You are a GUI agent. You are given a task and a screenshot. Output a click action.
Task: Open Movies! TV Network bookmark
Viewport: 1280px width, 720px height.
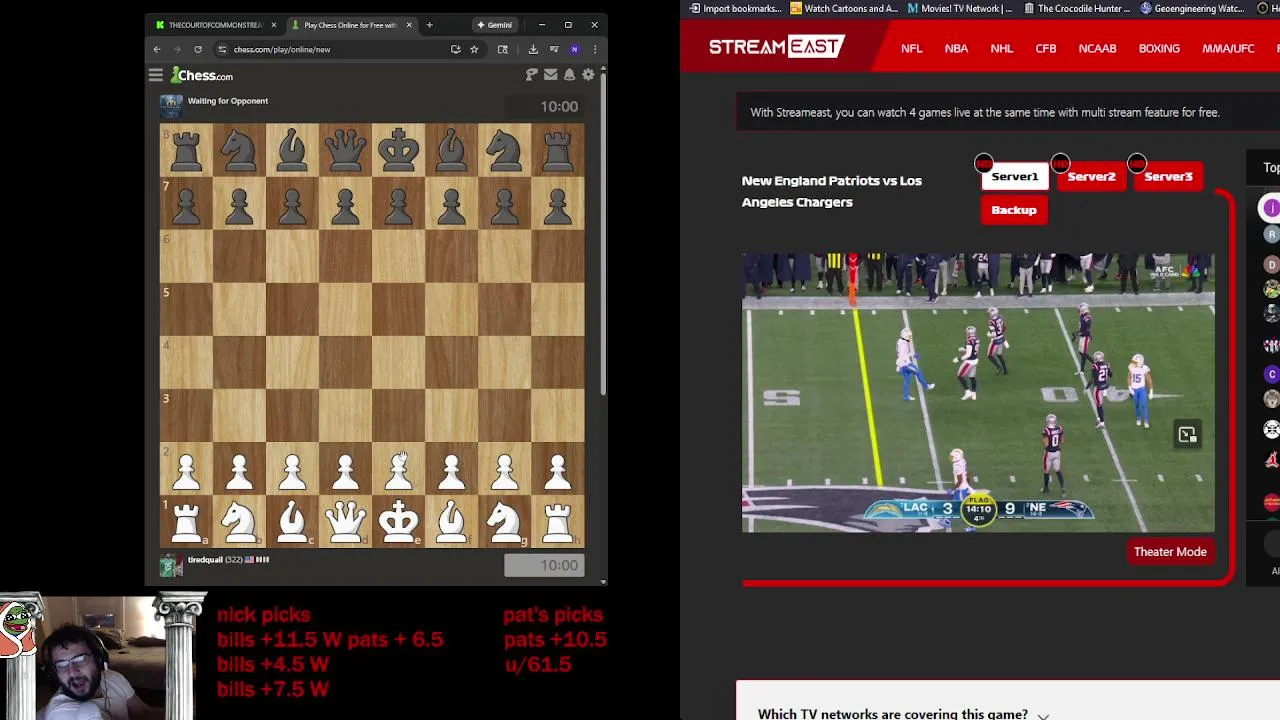[959, 8]
